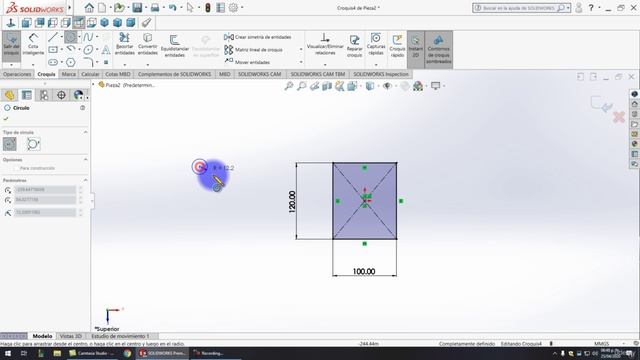The height and width of the screenshot is (360, 640).
Task: Print using the printer icon
Action: coord(155,7)
